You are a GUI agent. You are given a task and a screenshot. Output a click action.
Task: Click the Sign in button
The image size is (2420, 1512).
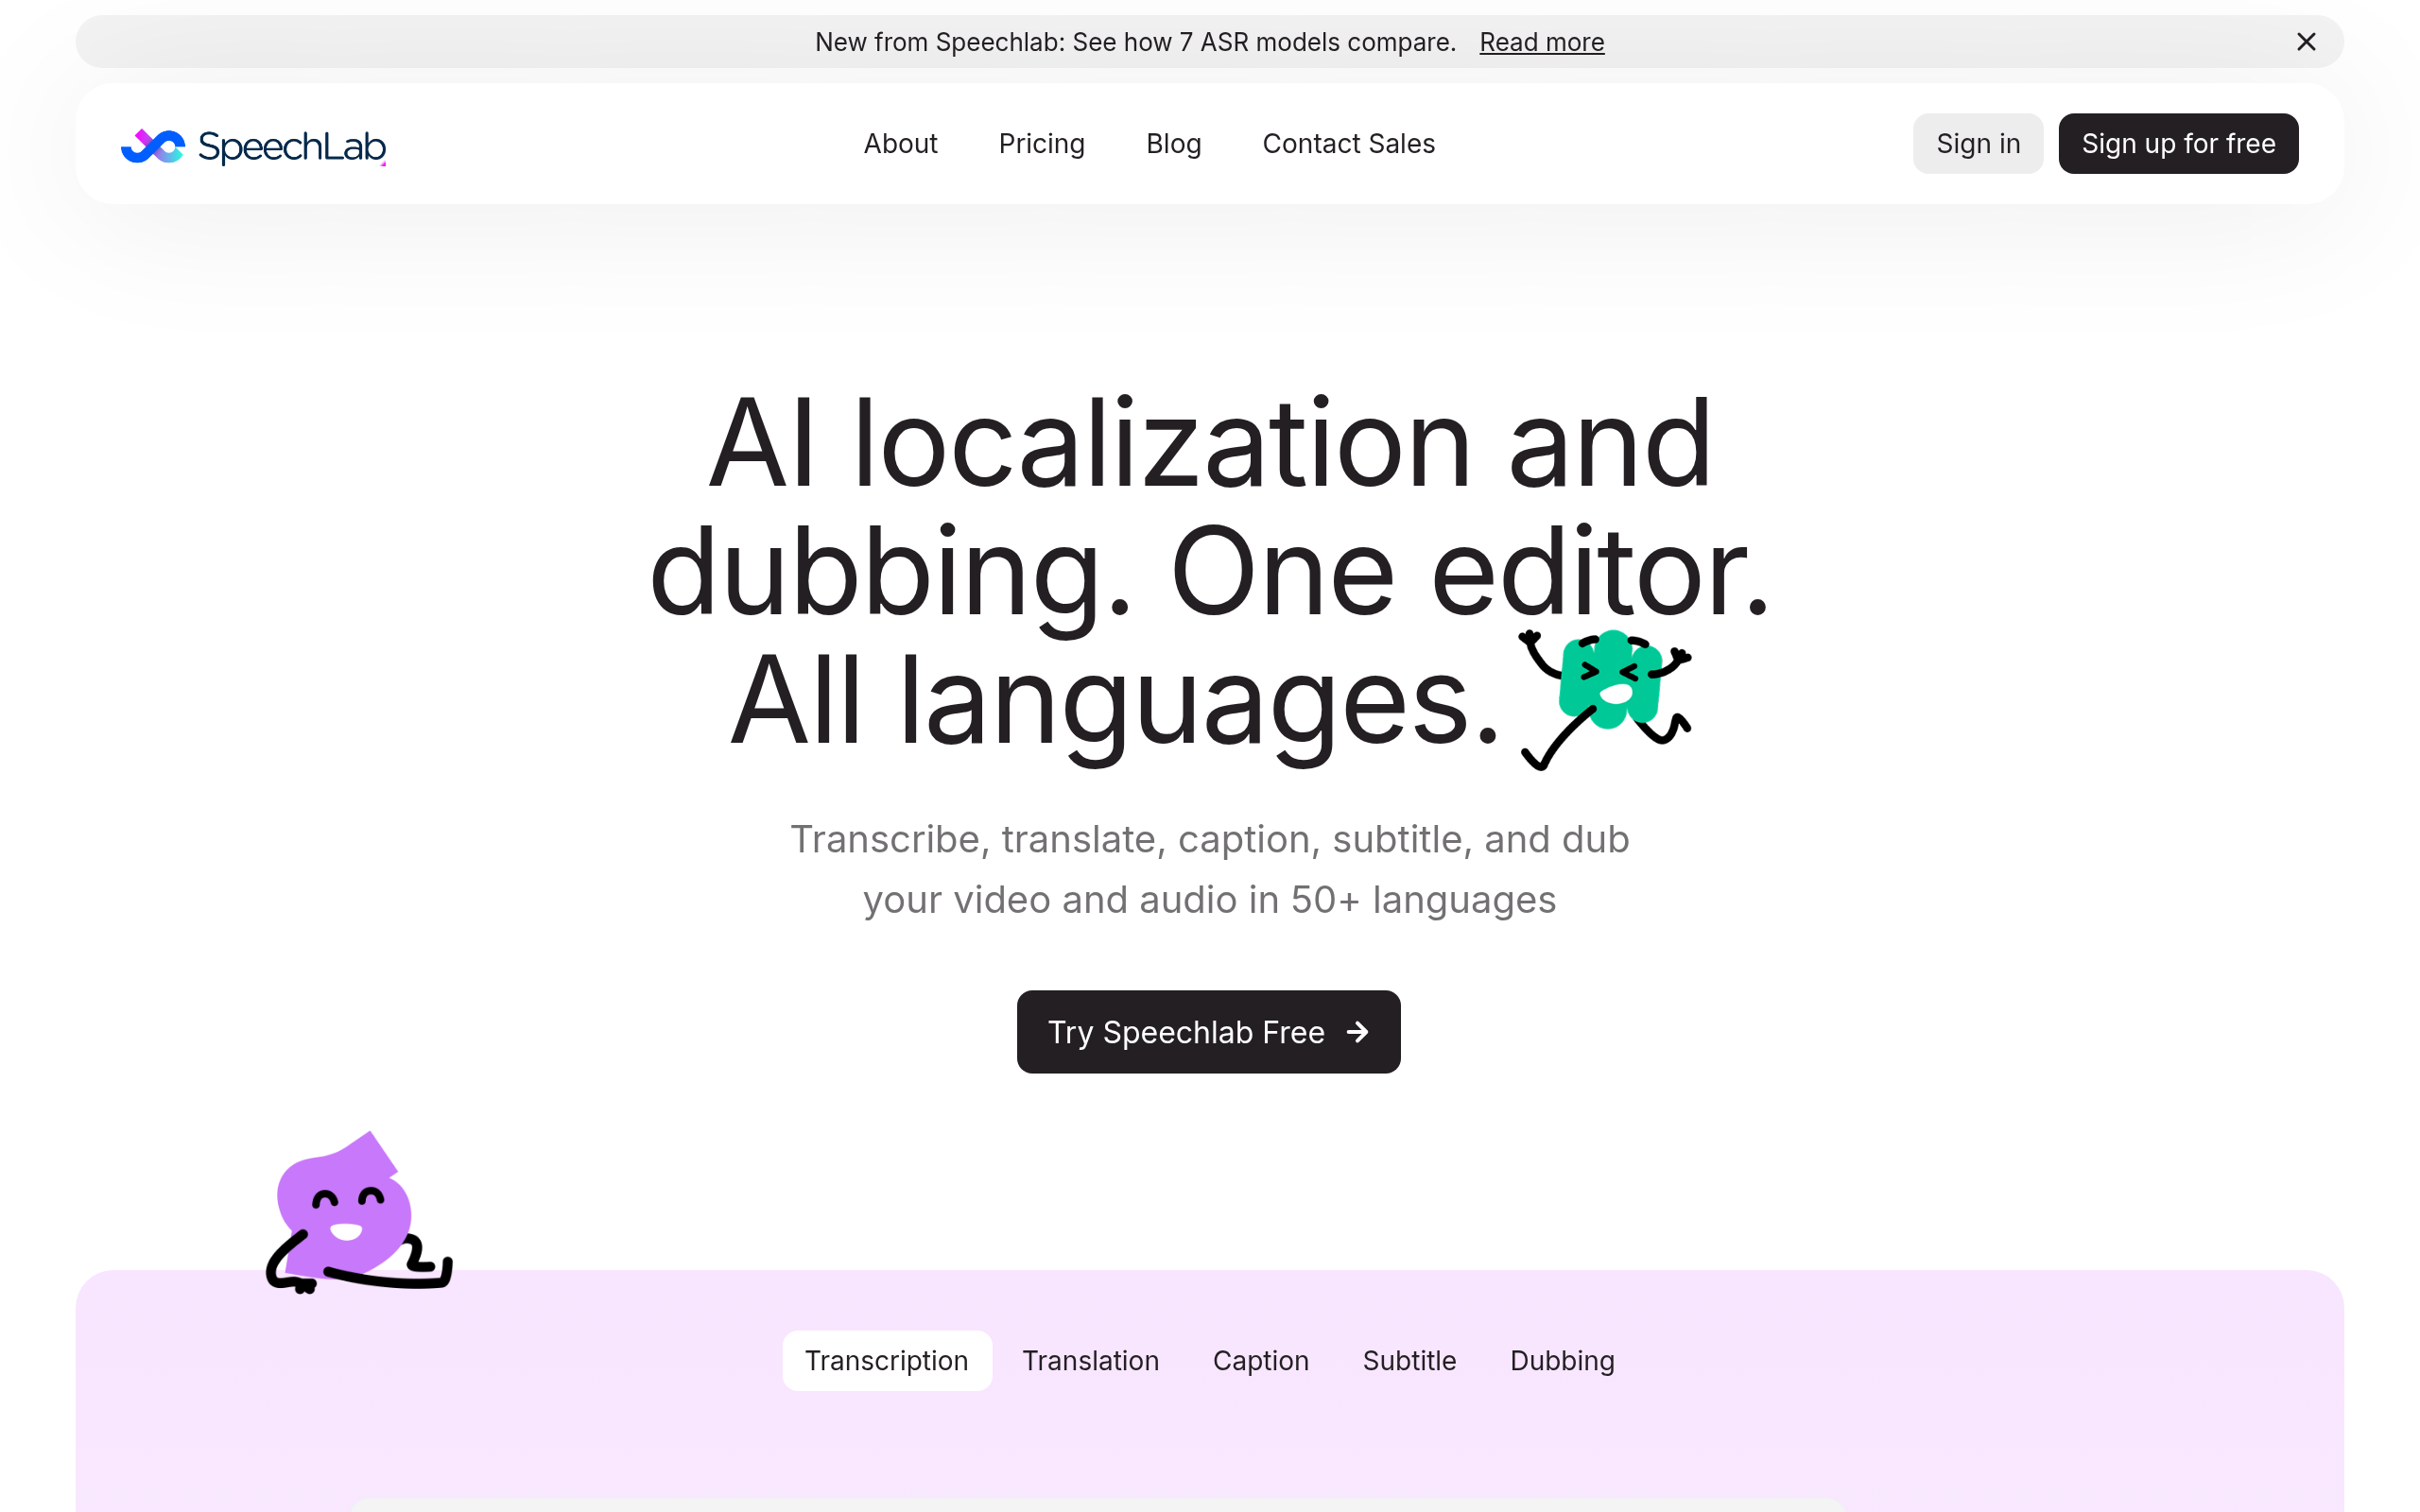coord(1977,144)
